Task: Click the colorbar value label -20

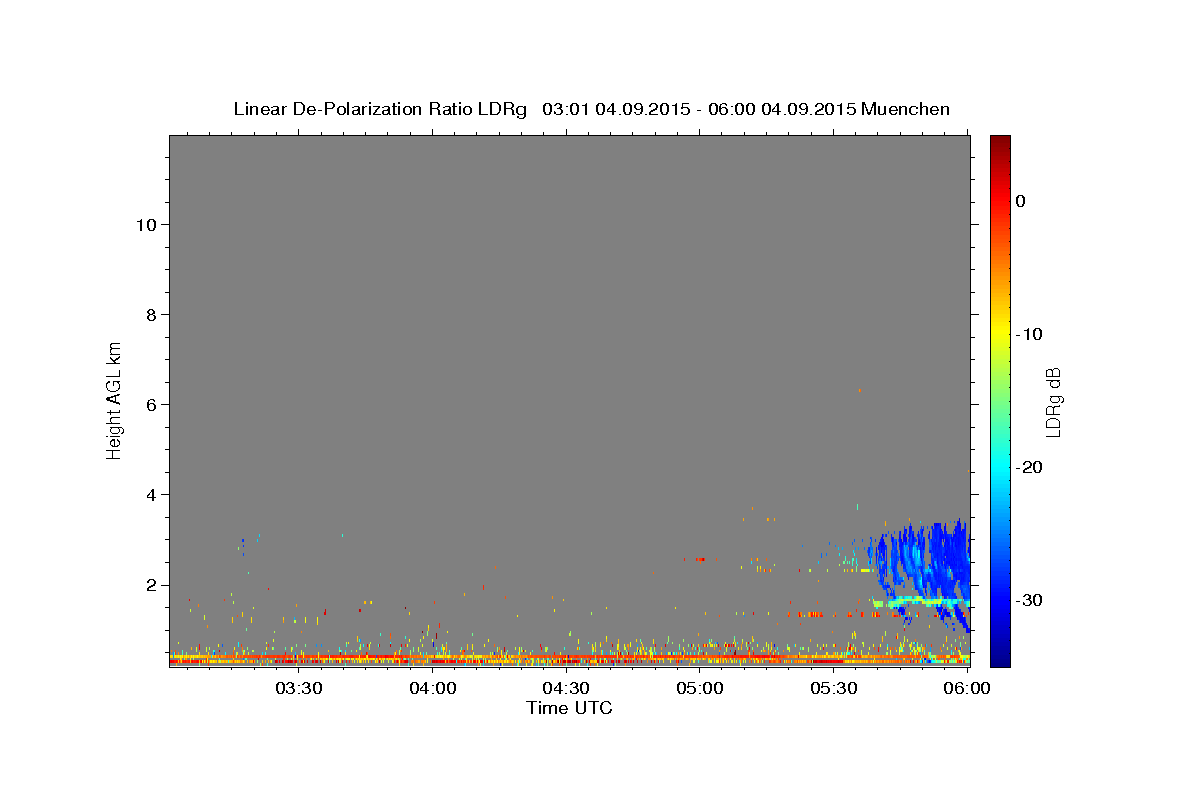Action: [1029, 467]
